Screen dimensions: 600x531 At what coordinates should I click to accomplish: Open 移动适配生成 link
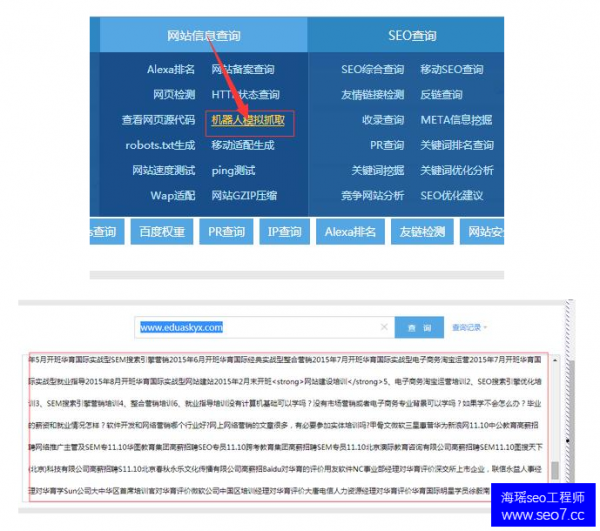point(243,145)
